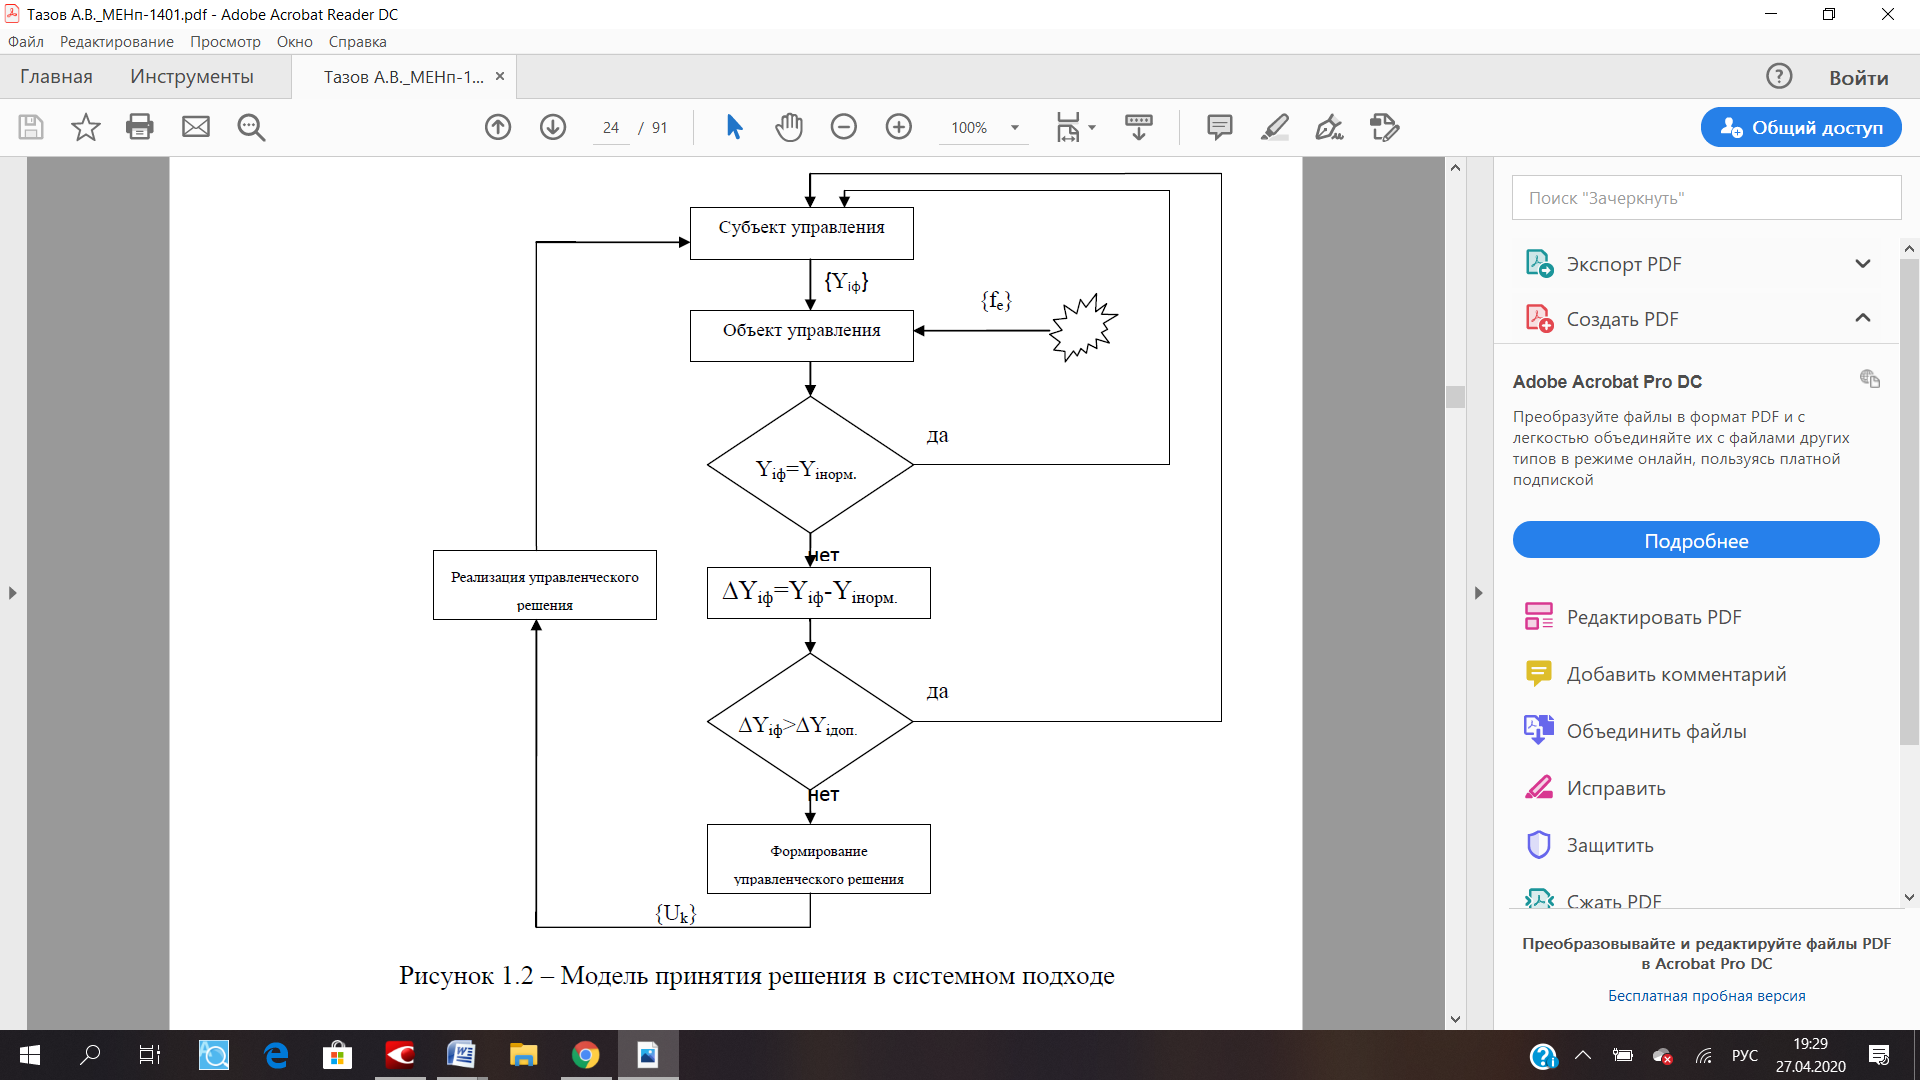Send file by email envelope icon
This screenshot has width=1920, height=1080.
(x=196, y=127)
